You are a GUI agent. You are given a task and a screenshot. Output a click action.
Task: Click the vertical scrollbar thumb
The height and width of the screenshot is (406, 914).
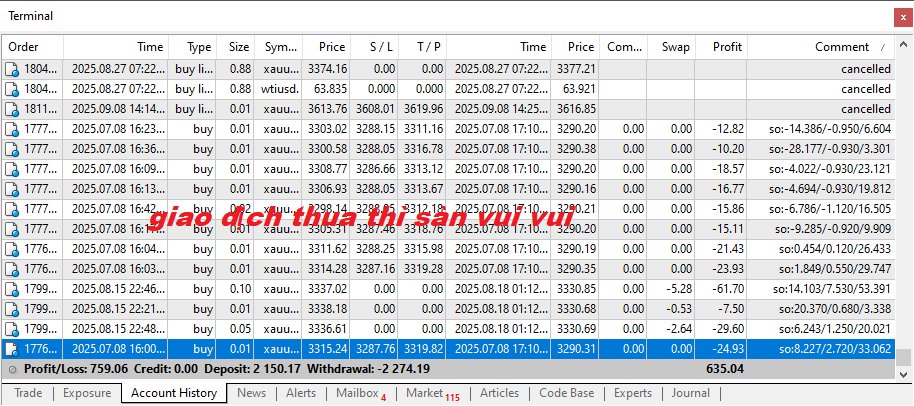(904, 356)
